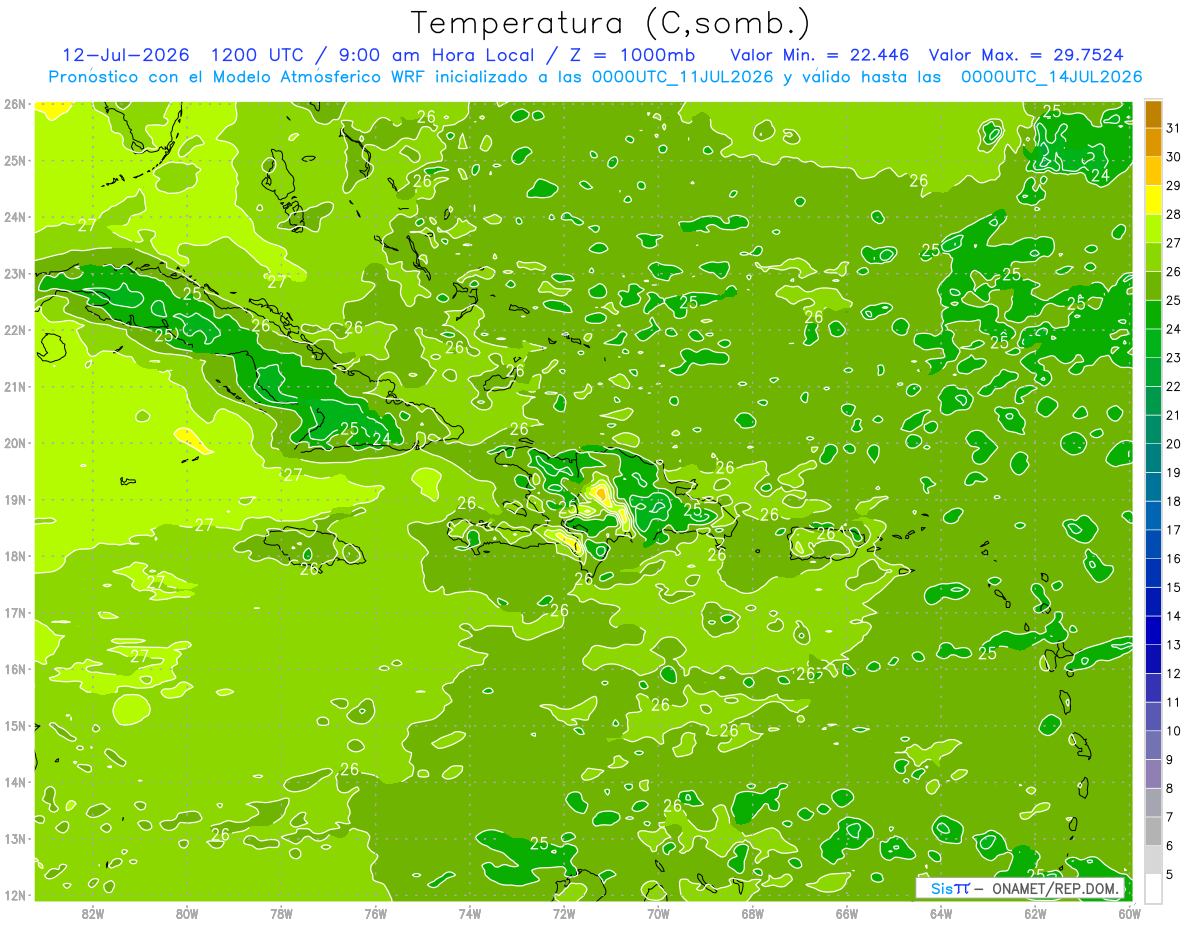The width and height of the screenshot is (1200, 927).
Task: Click the title "Temperatura (C,somb.)"
Action: pos(611,23)
